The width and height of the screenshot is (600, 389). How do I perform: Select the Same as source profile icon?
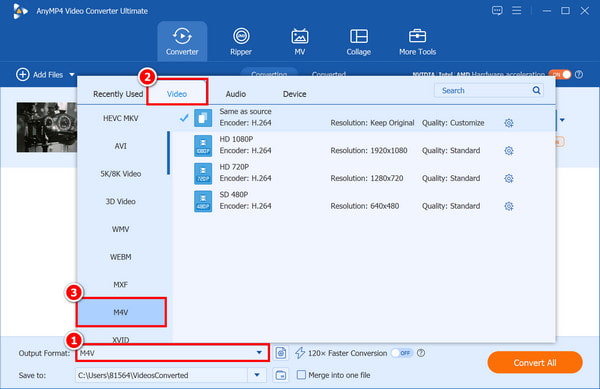203,118
